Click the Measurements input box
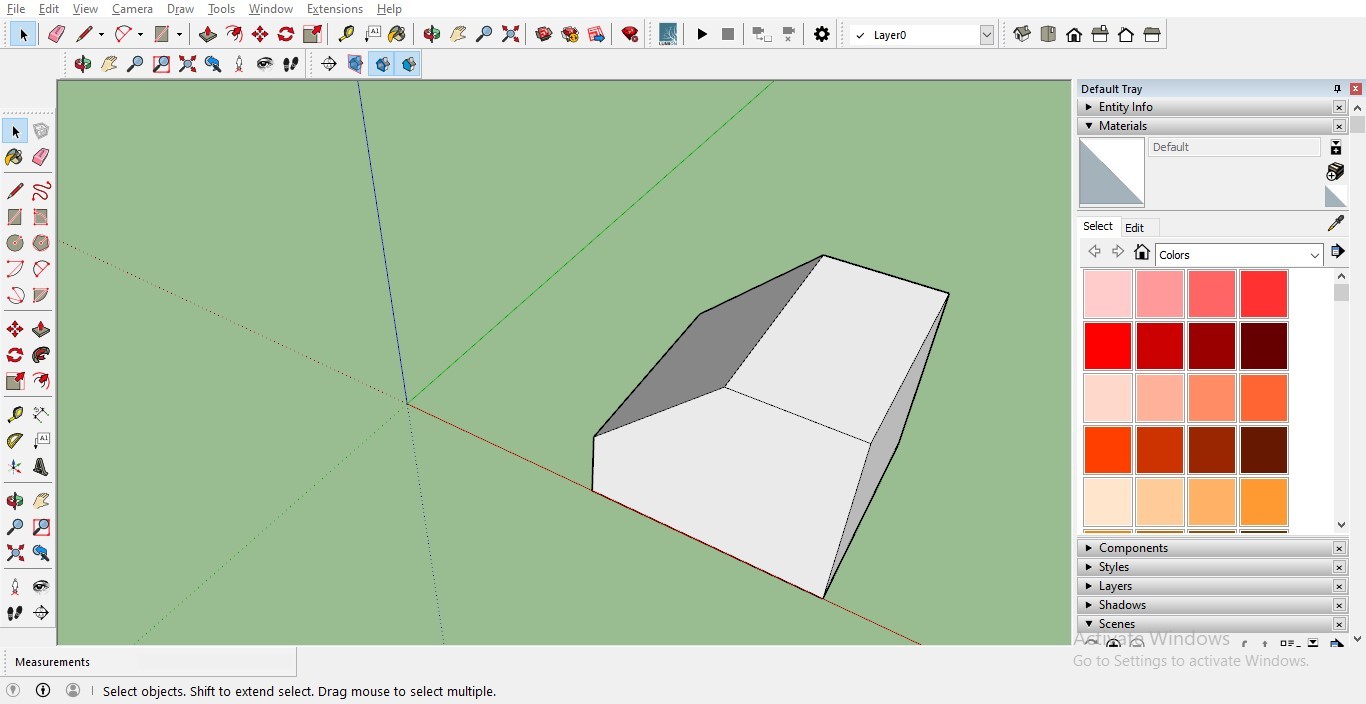Image resolution: width=1366 pixels, height=704 pixels. tap(215, 662)
